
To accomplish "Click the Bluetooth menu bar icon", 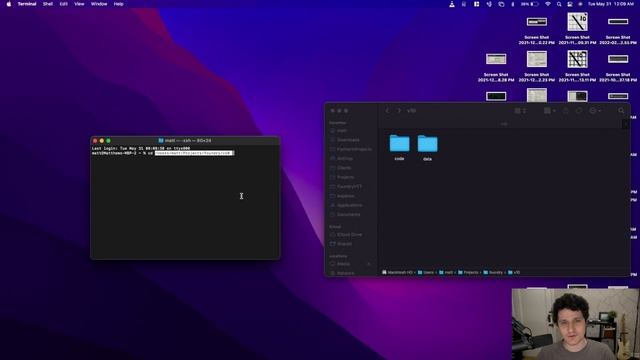I will (513, 4).
